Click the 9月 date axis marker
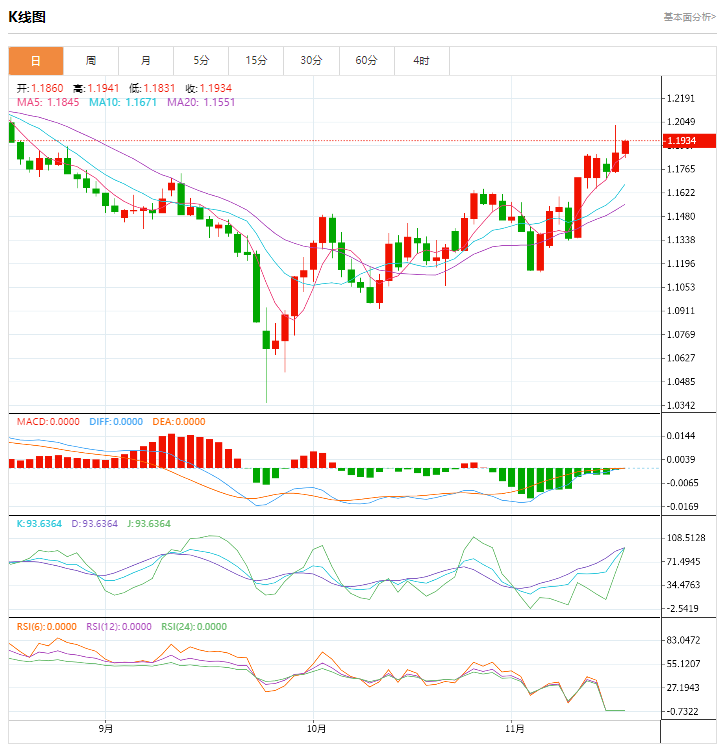 [x=106, y=729]
